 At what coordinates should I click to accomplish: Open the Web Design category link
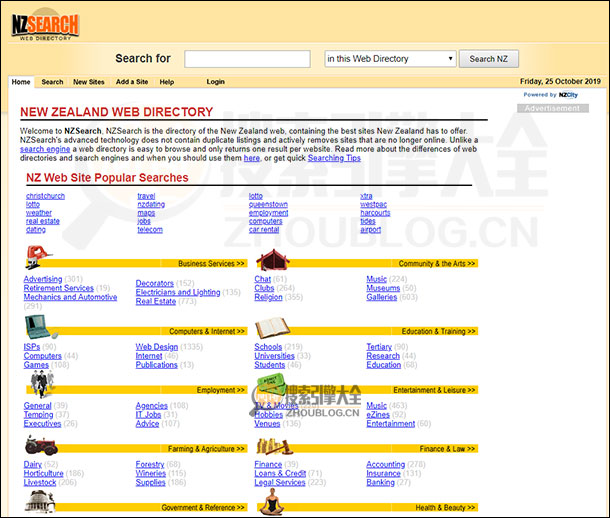pos(157,347)
